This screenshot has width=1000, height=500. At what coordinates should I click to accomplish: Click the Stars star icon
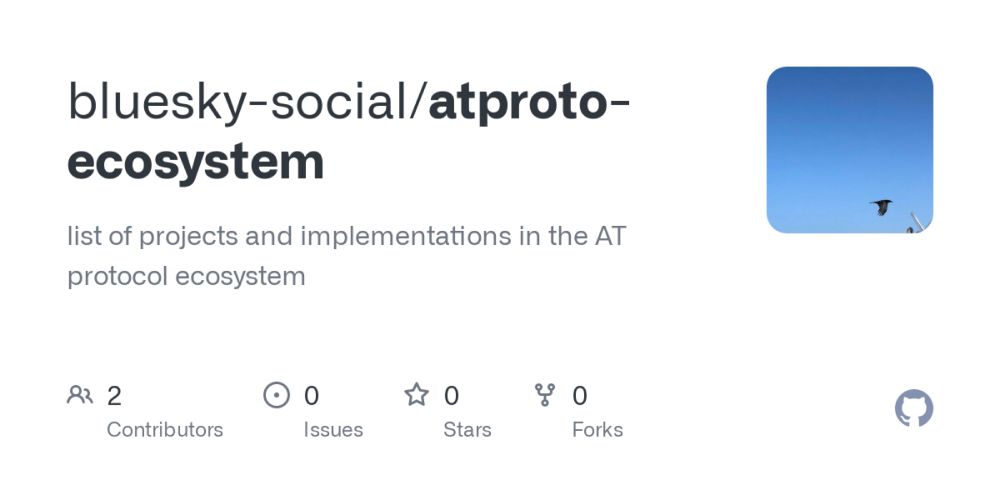click(x=416, y=395)
